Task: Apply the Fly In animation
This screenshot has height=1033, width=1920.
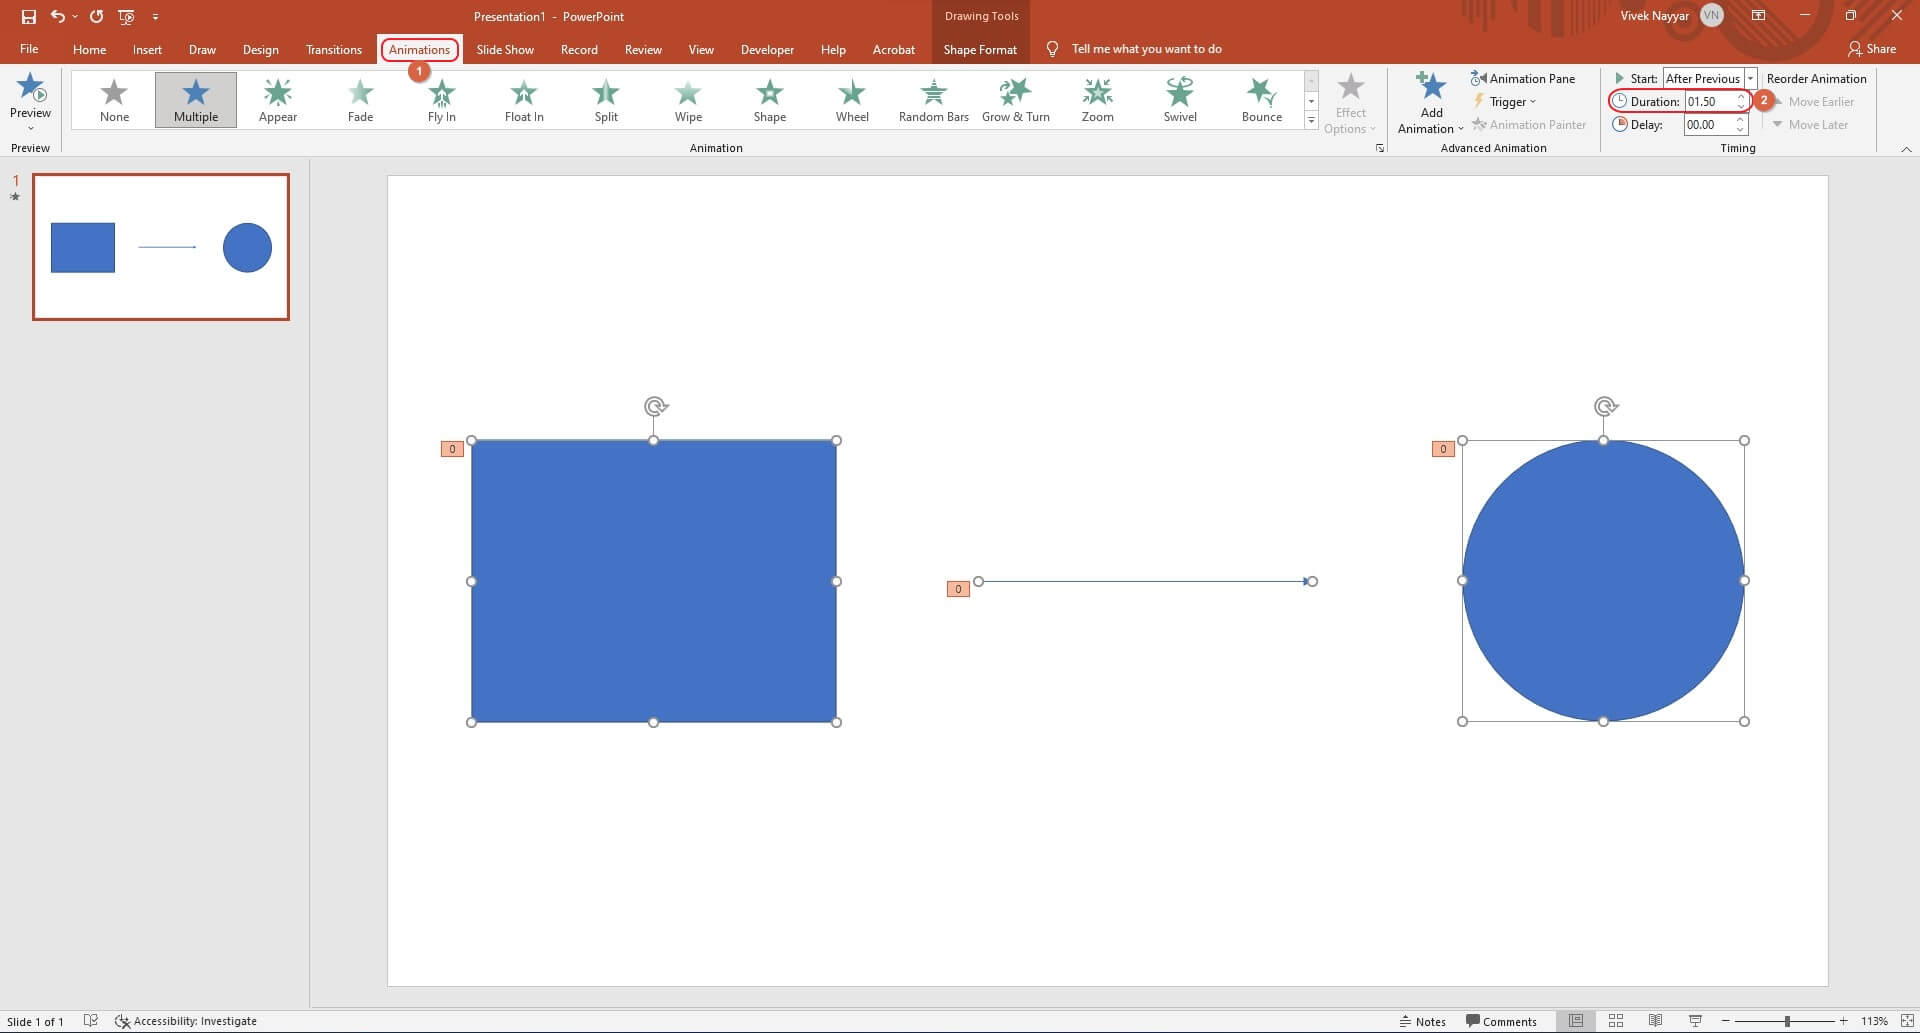Action: coord(442,100)
